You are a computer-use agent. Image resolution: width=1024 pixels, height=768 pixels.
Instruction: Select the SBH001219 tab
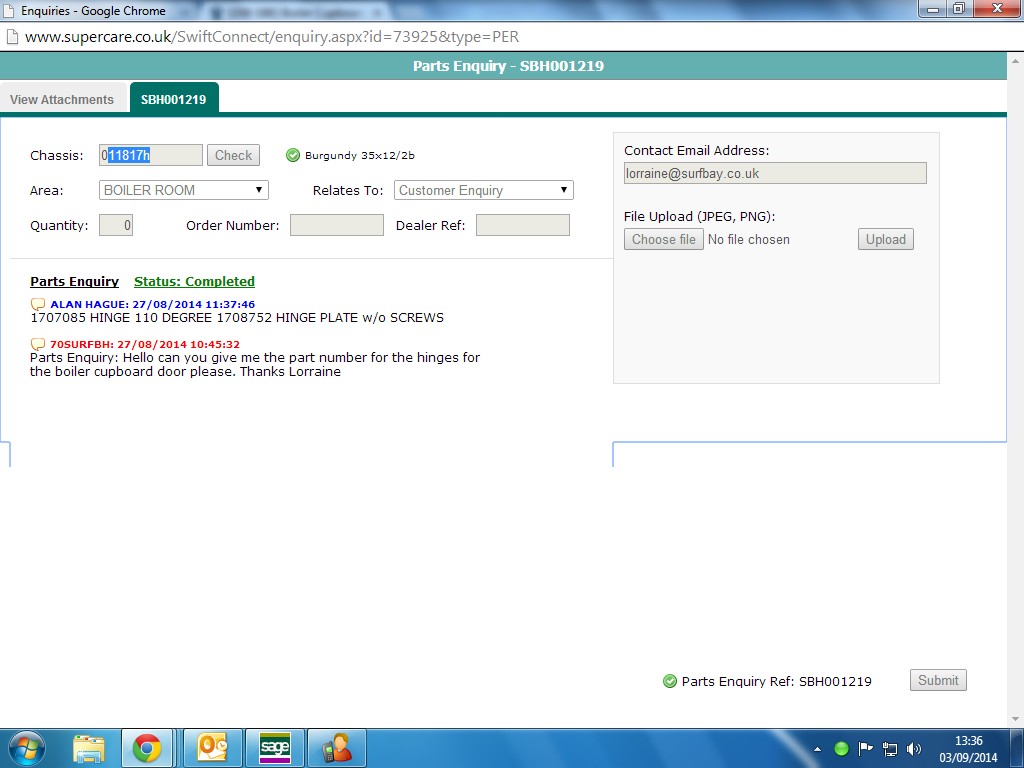(173, 100)
